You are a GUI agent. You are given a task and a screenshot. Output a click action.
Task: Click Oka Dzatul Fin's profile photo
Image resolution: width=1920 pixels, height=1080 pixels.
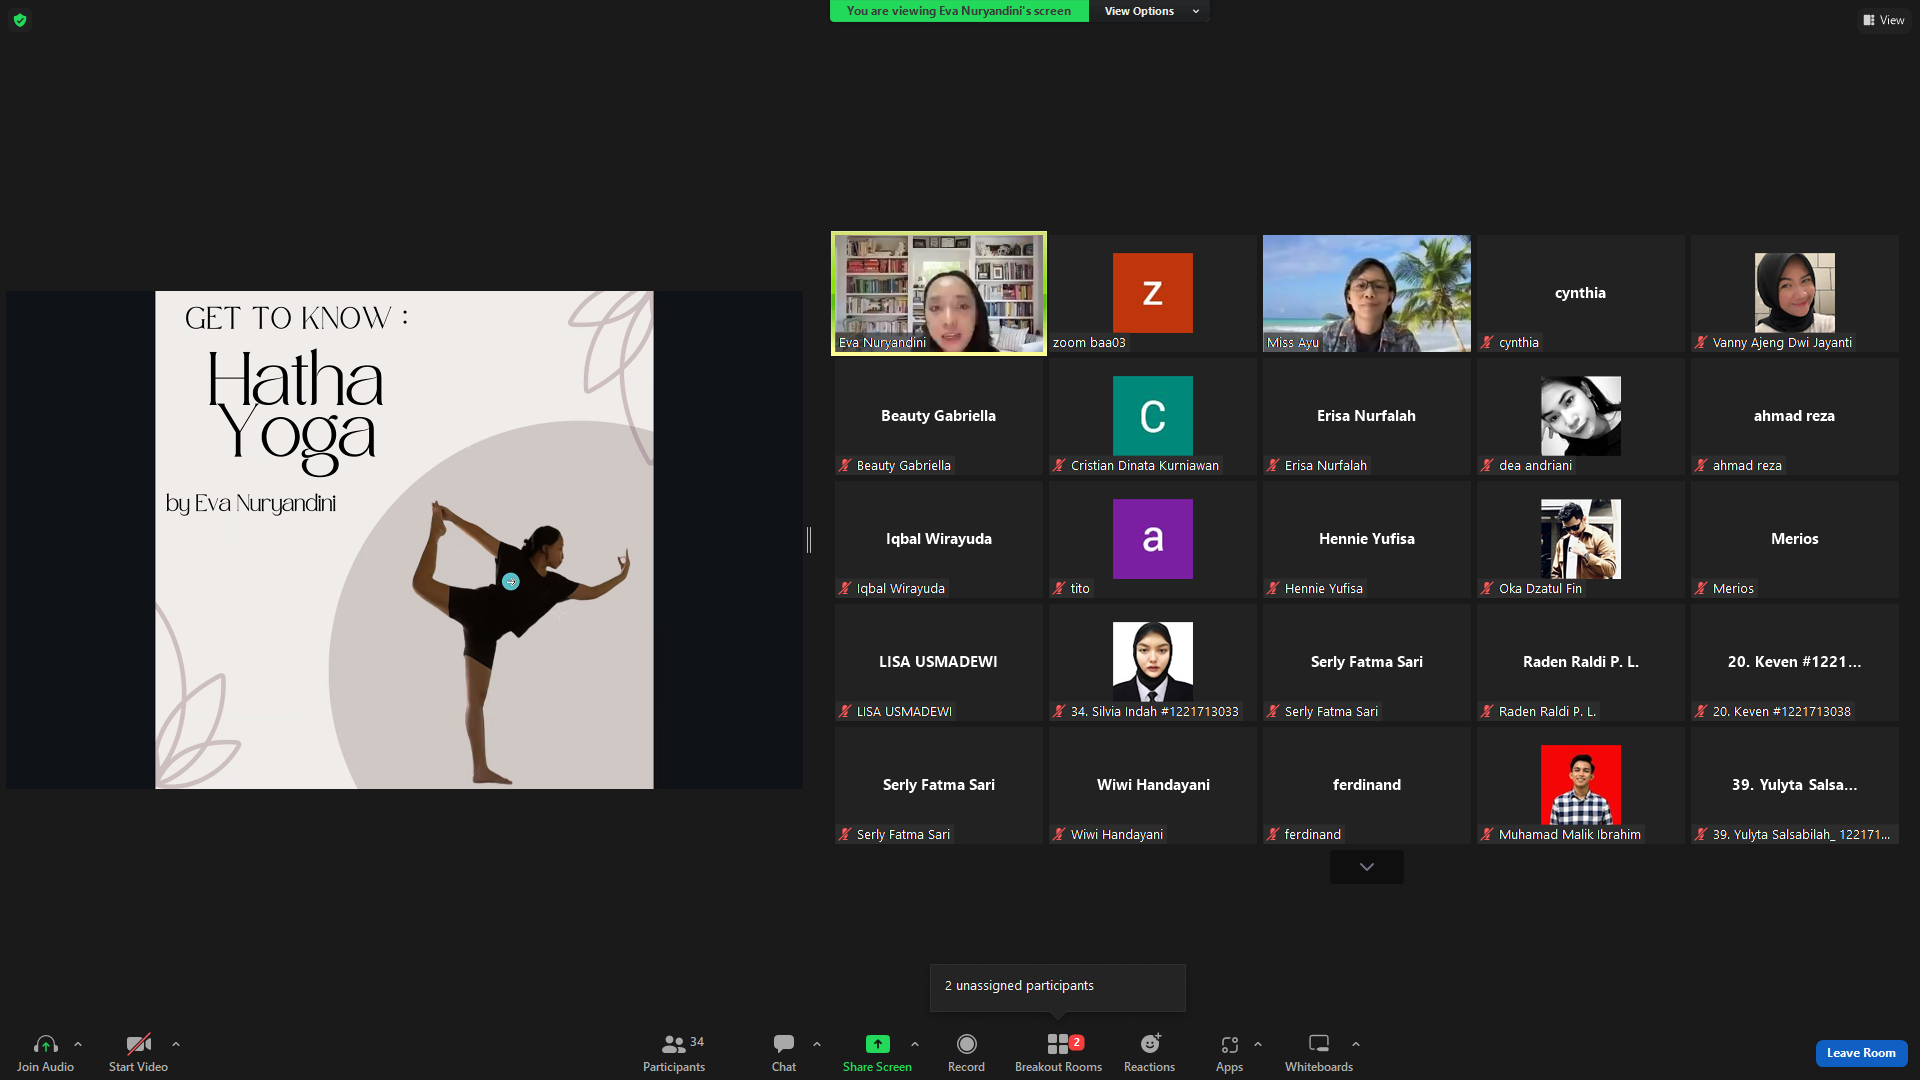(1581, 539)
